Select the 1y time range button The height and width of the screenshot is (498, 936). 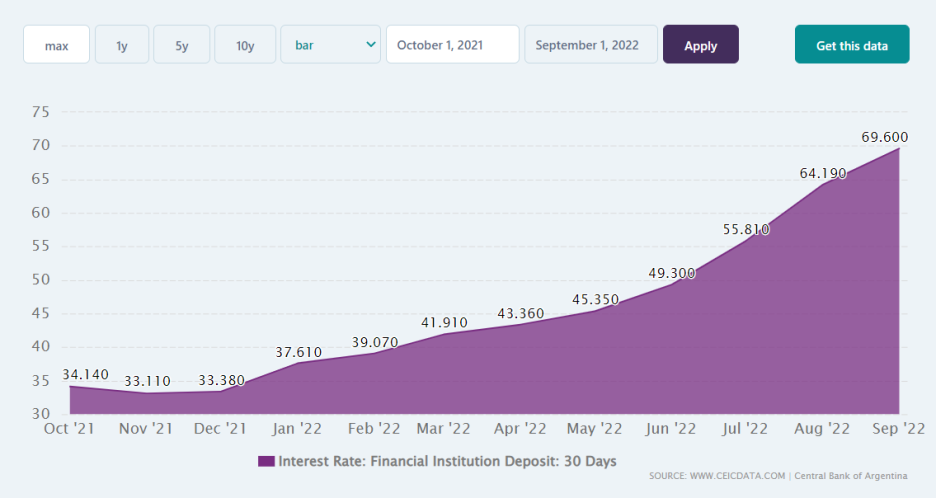(x=122, y=44)
